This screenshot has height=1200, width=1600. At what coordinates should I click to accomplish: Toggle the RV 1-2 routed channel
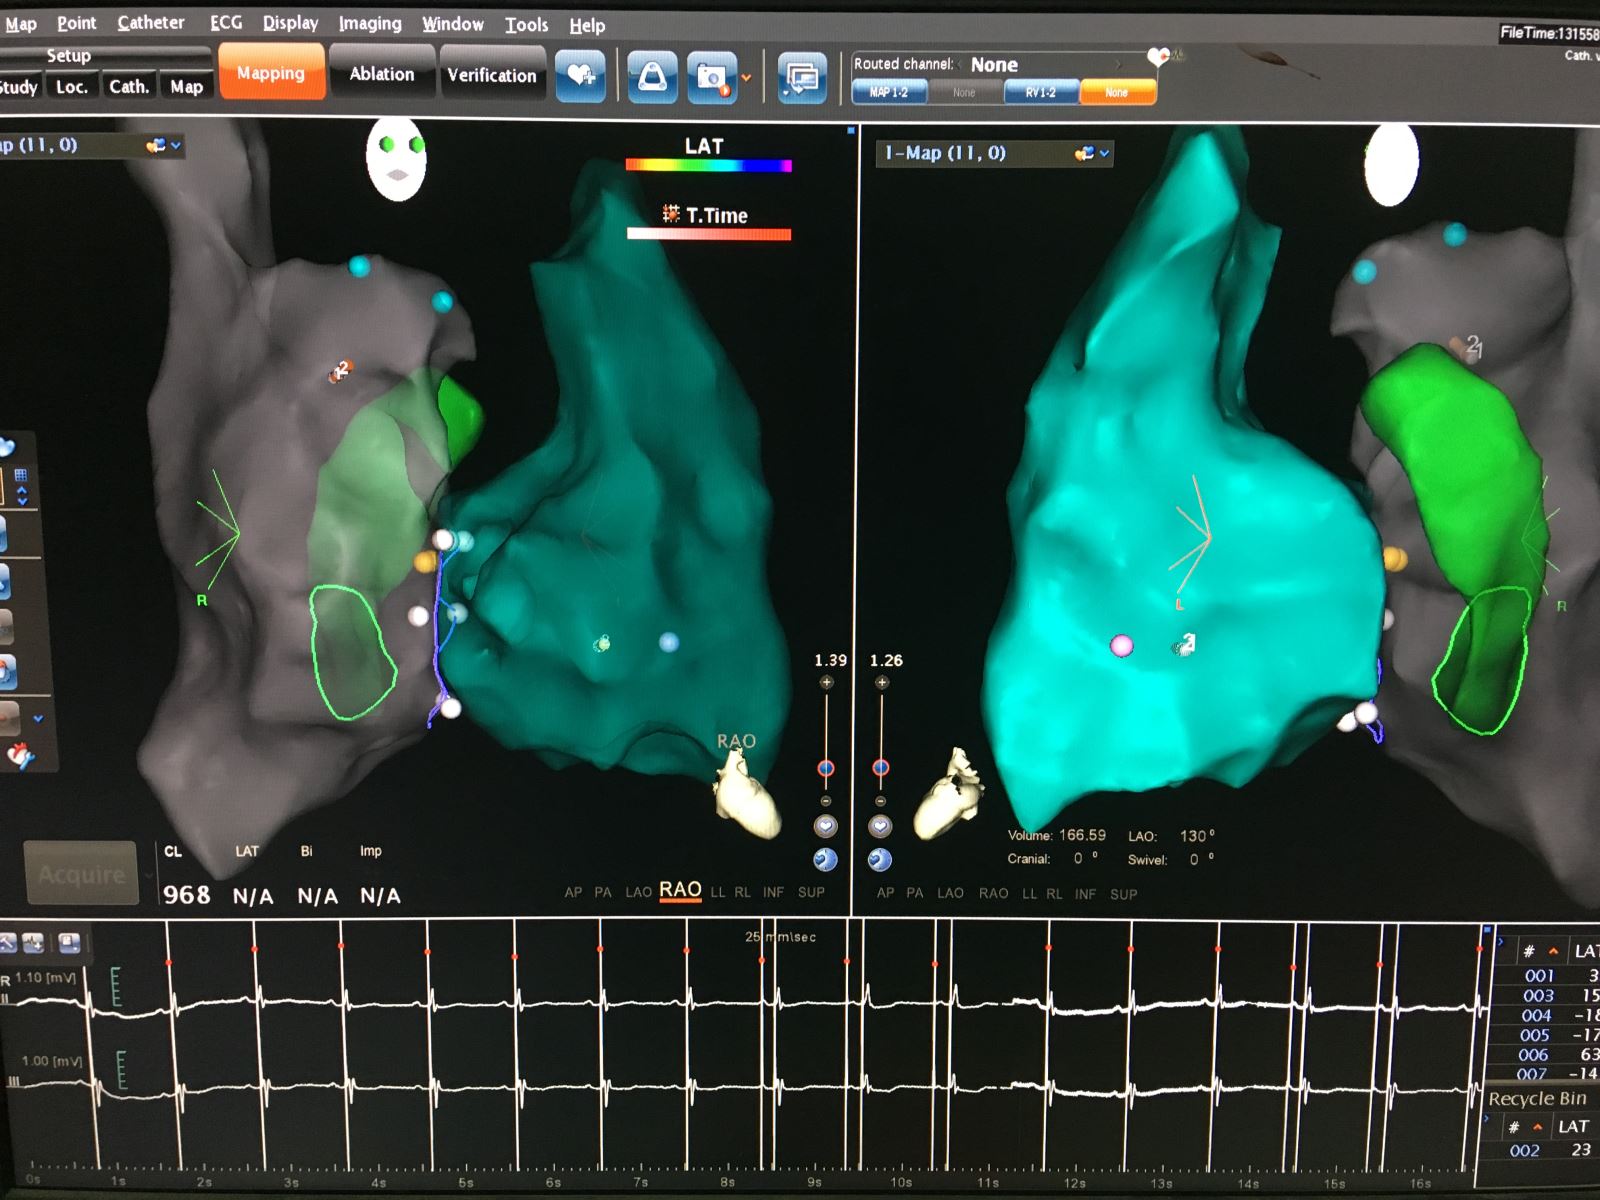pos(1040,92)
